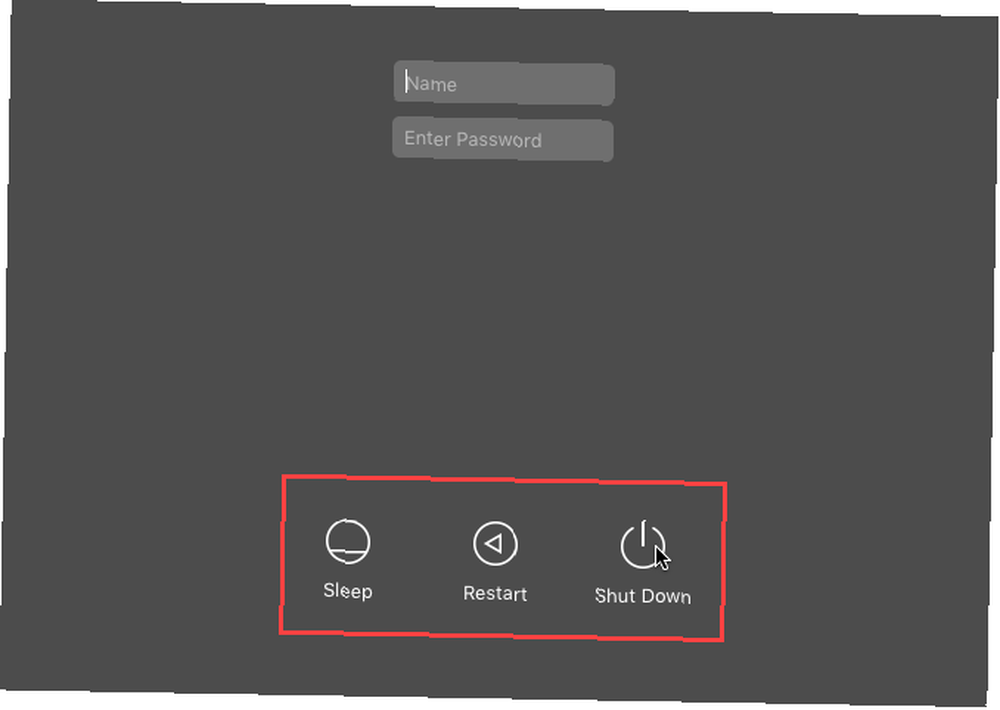Image resolution: width=1000 pixels, height=710 pixels.
Task: Click the right end of the password field
Action: coord(601,140)
